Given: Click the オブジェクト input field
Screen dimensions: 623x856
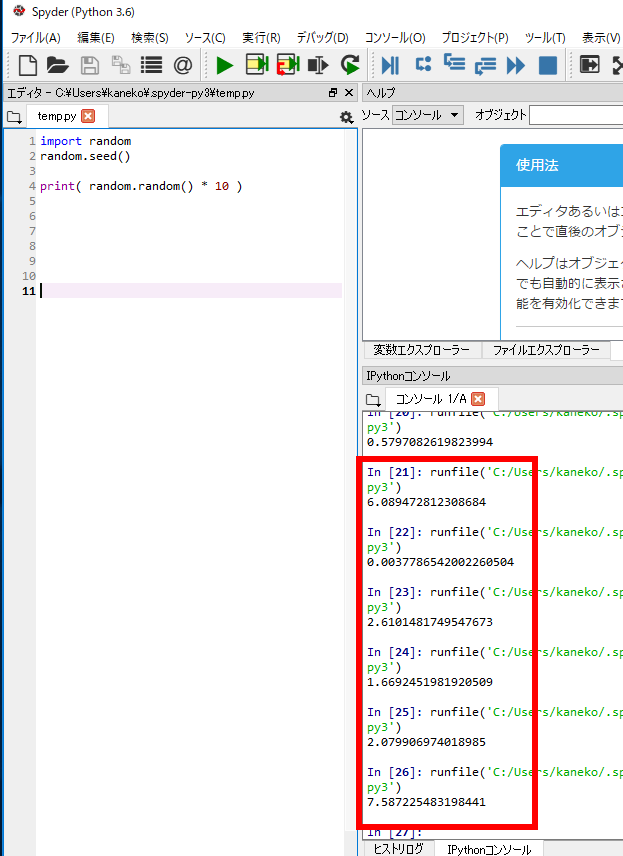Looking at the screenshot, I should [x=576, y=115].
